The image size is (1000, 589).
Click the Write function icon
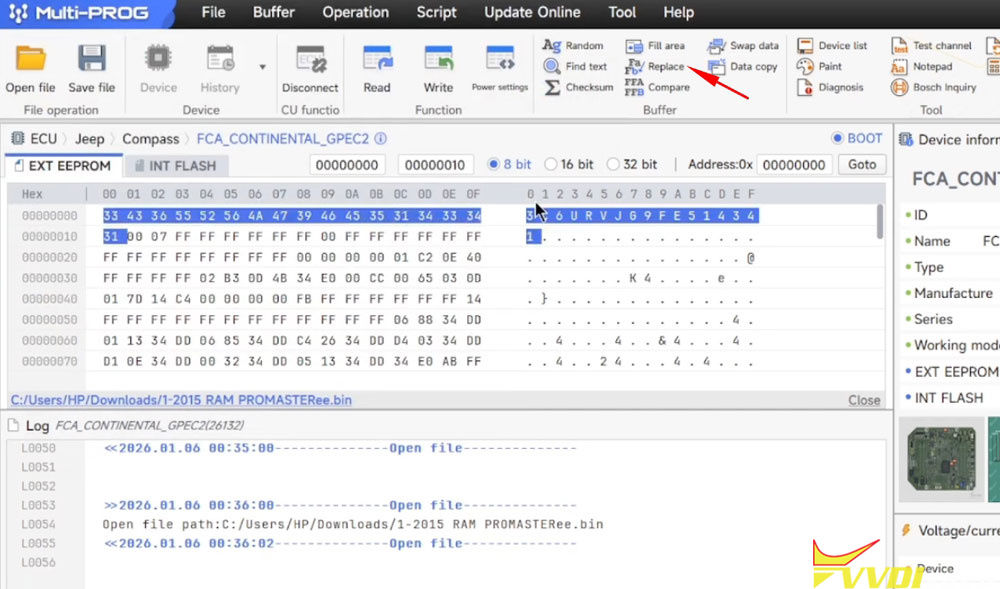pos(438,60)
